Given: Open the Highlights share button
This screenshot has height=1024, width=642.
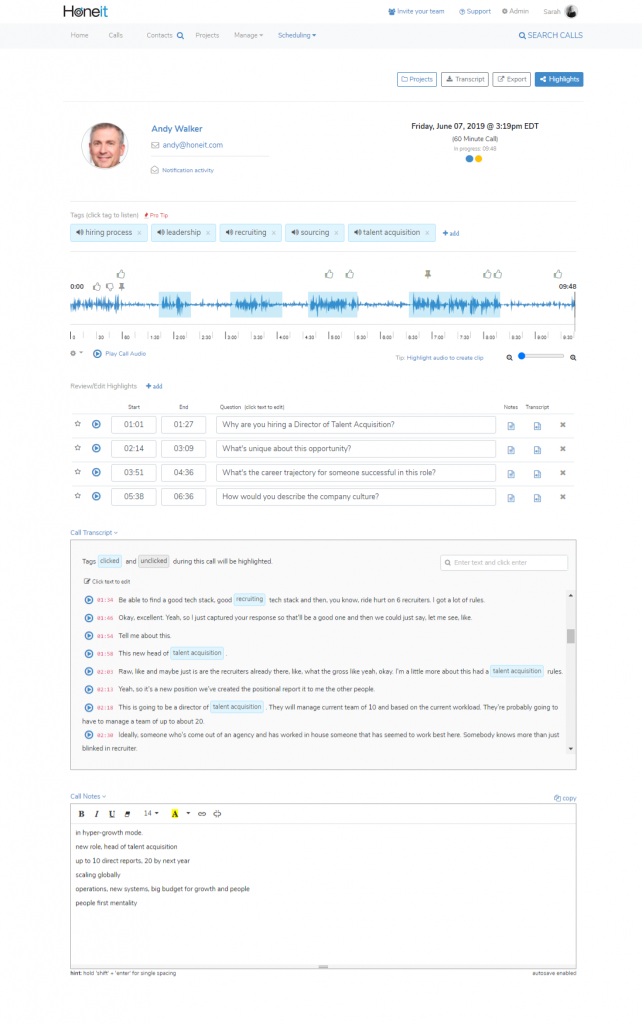Looking at the screenshot, I should click(559, 79).
